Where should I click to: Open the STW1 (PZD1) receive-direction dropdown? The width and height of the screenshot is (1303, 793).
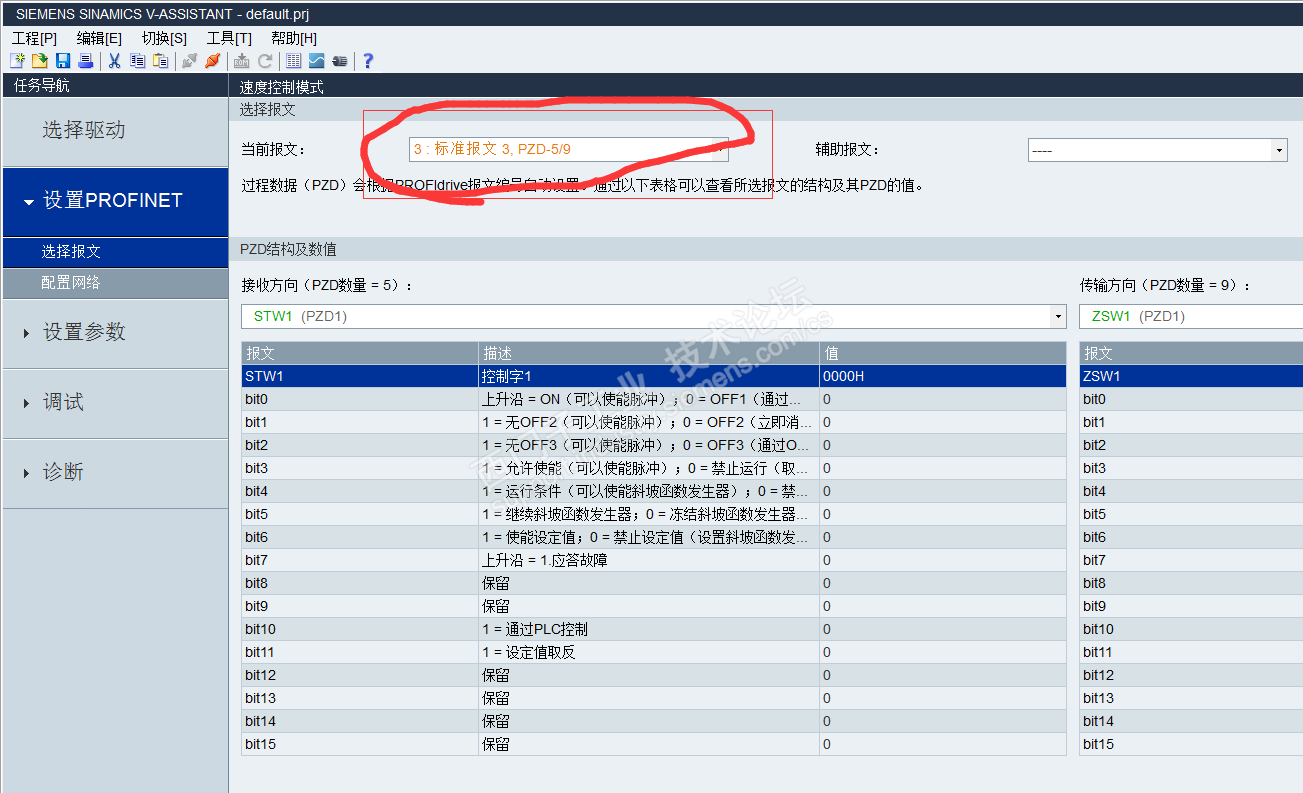(x=654, y=317)
